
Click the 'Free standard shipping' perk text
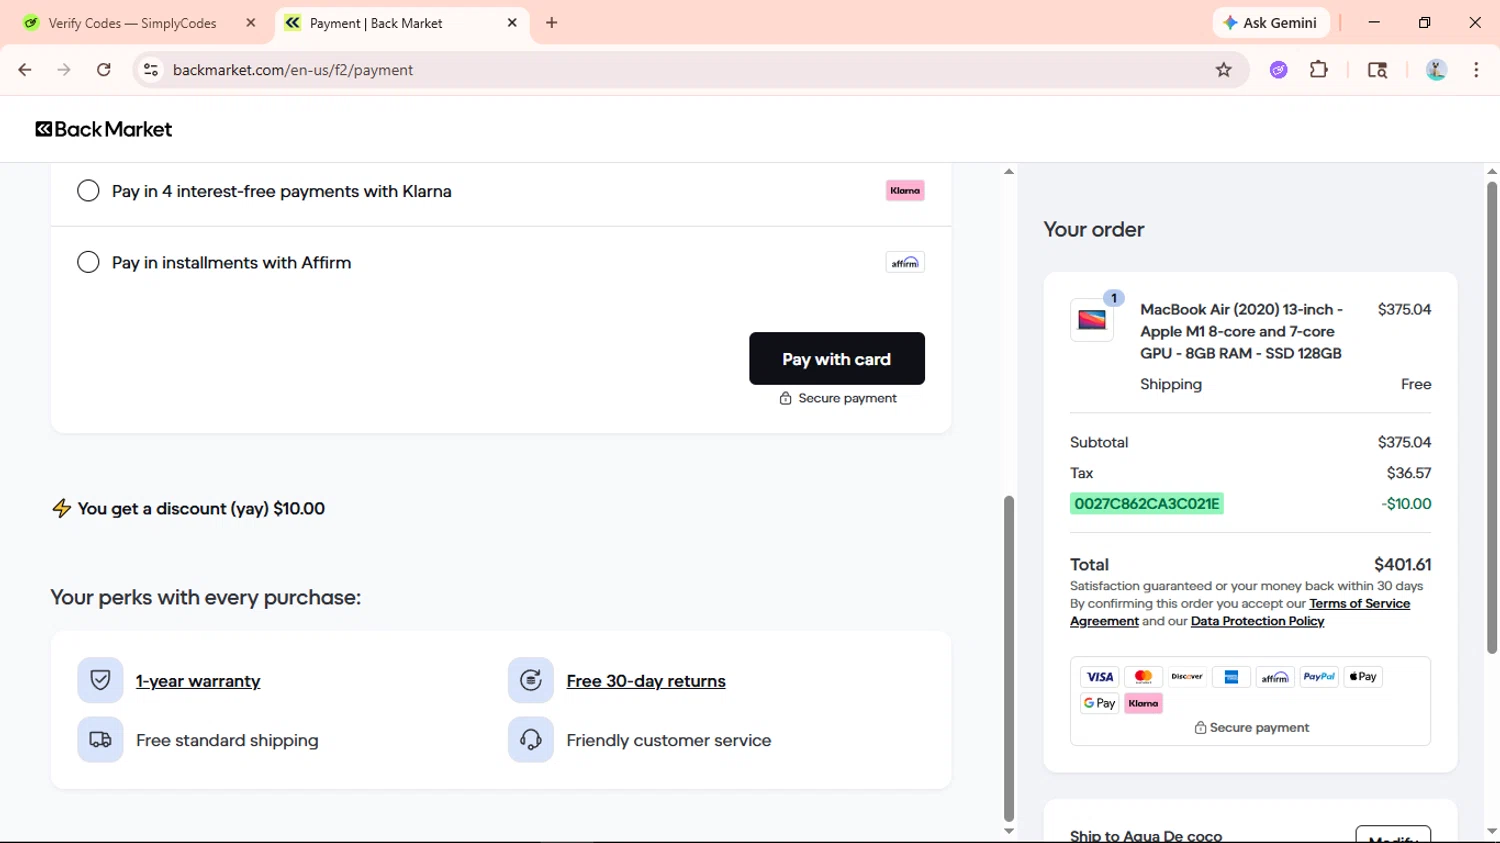click(x=227, y=740)
